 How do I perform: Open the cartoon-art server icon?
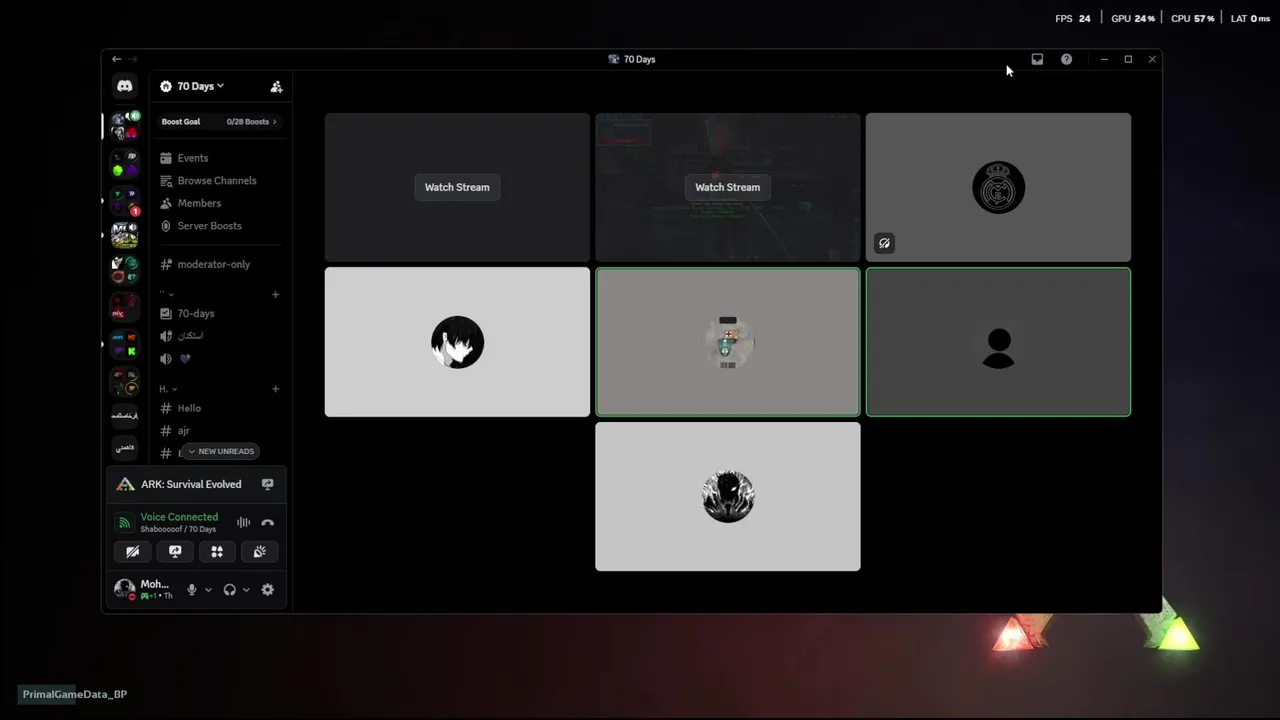click(125, 235)
